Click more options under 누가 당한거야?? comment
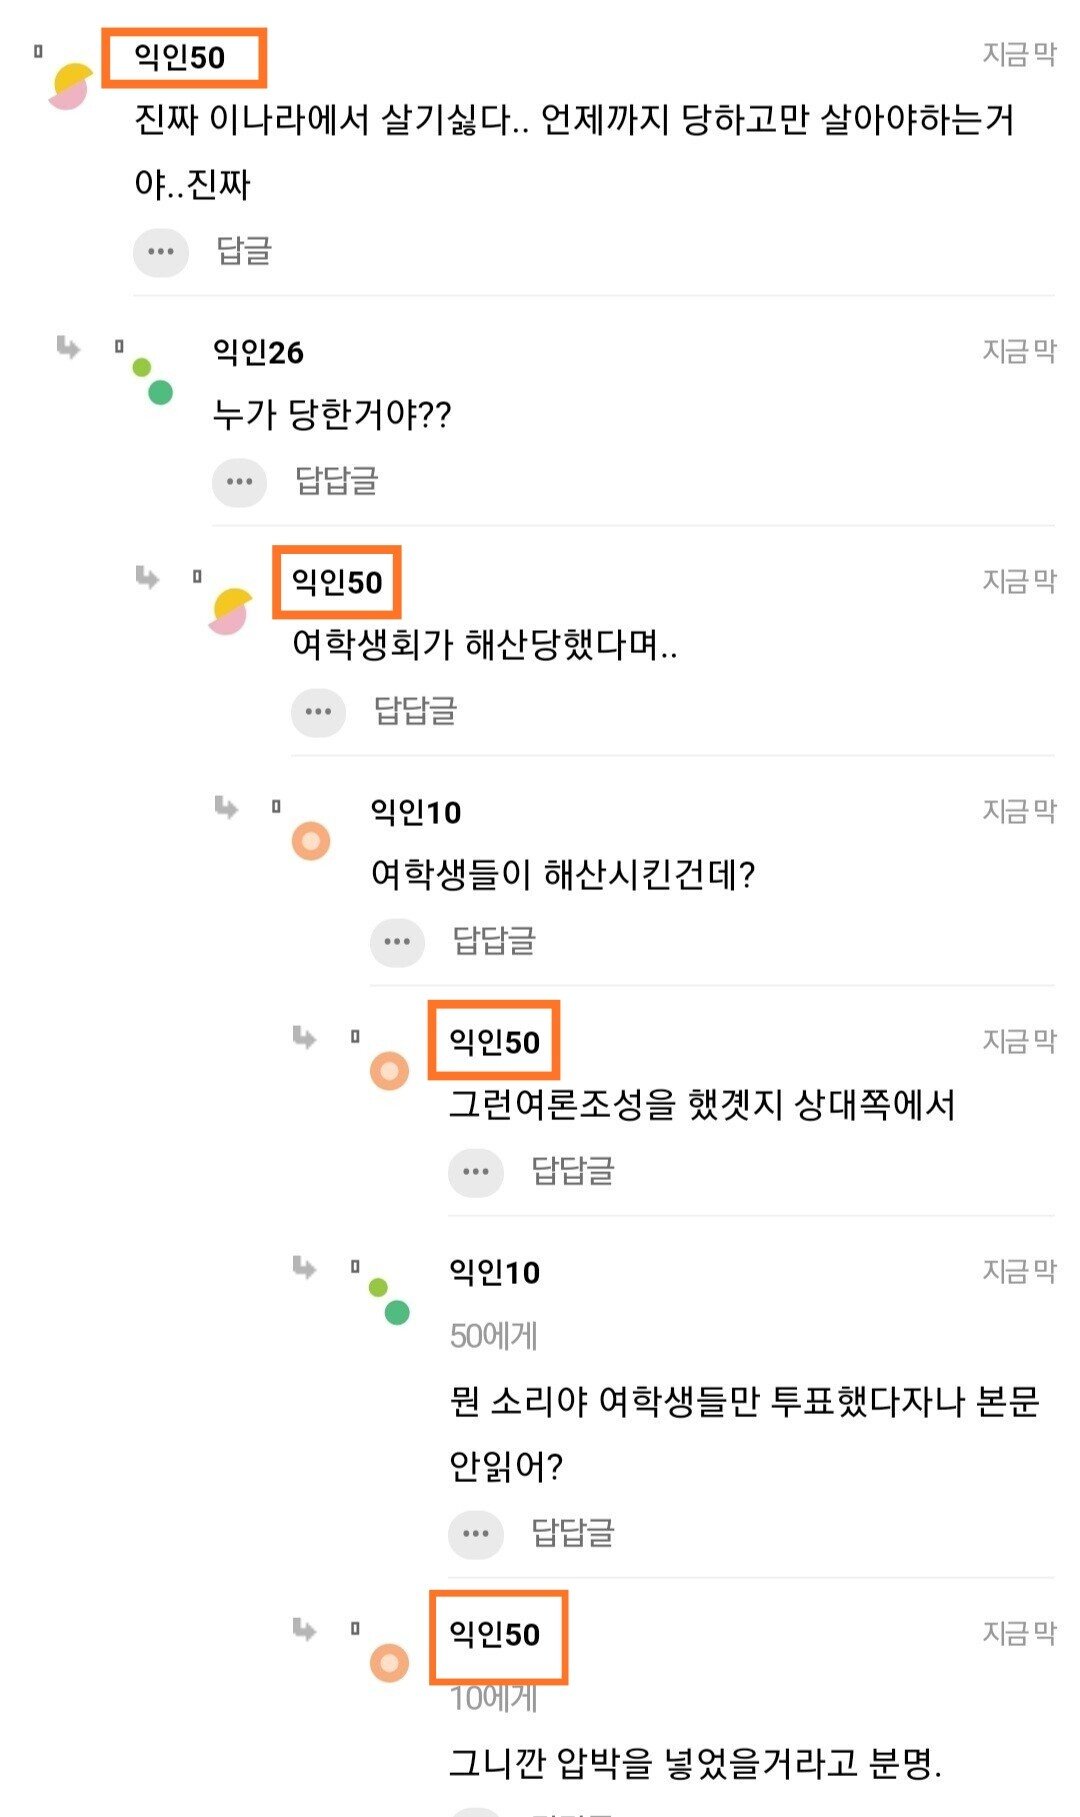This screenshot has width=1080, height=1817. coord(239,482)
